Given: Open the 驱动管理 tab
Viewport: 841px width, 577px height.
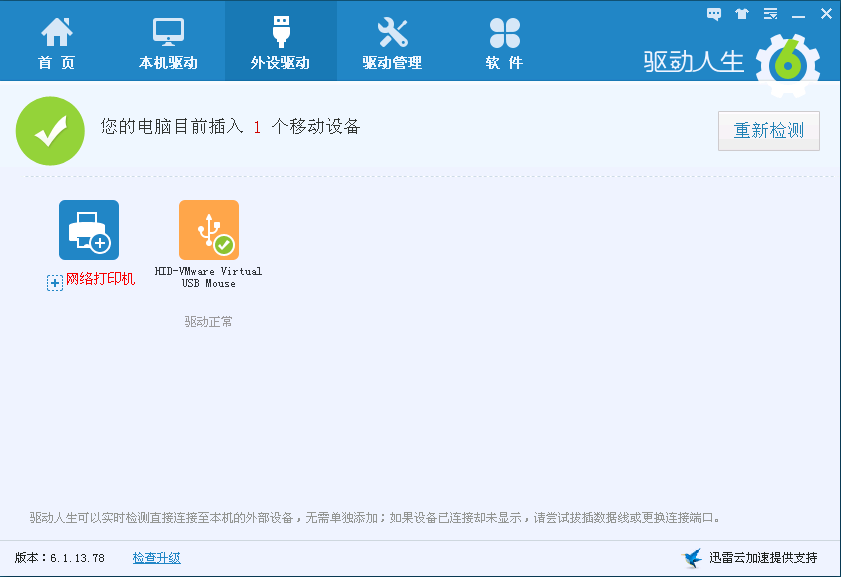Looking at the screenshot, I should click(x=392, y=43).
